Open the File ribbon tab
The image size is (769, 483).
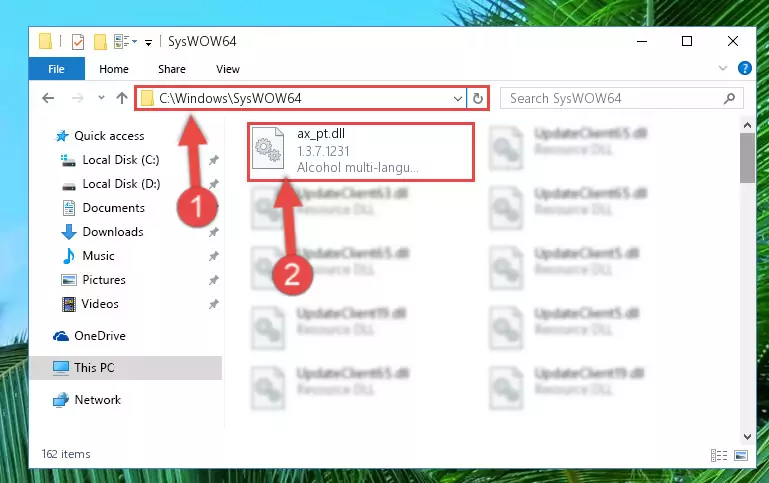(56, 69)
